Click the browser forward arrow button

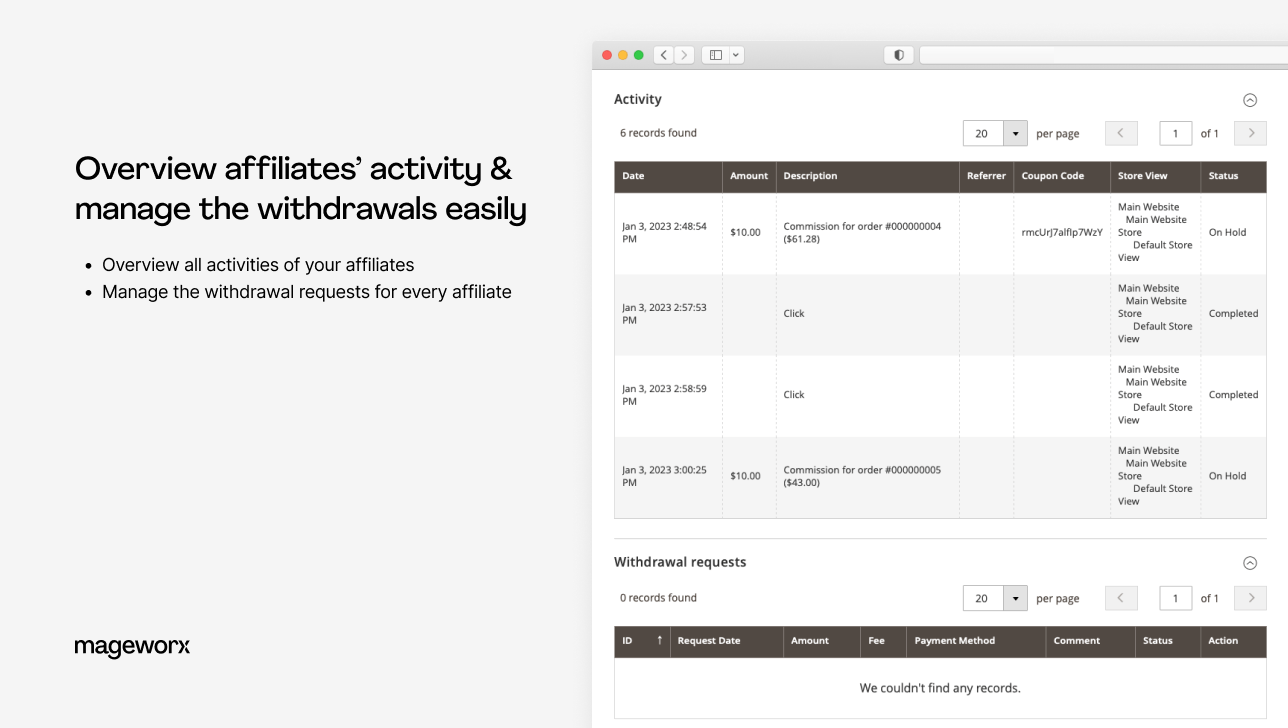click(685, 55)
